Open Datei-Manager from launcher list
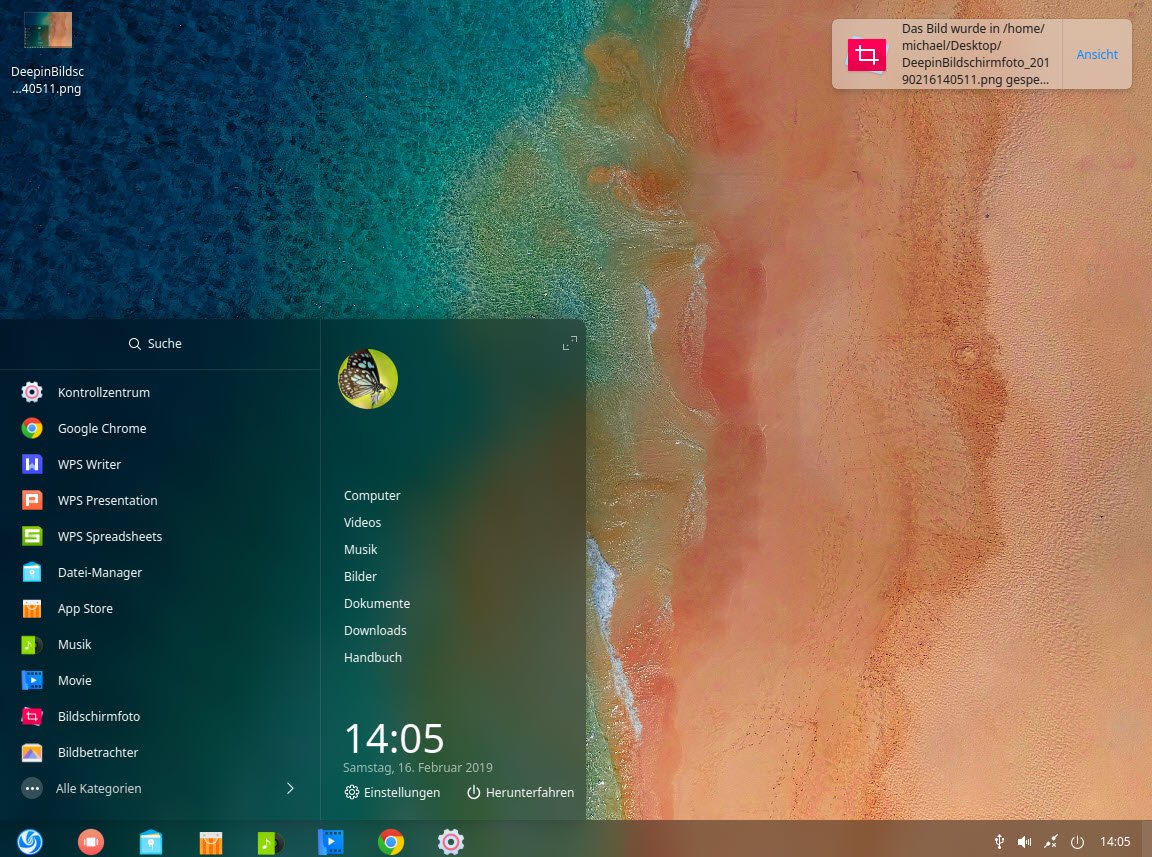The width and height of the screenshot is (1152, 857). pyautogui.click(x=159, y=573)
